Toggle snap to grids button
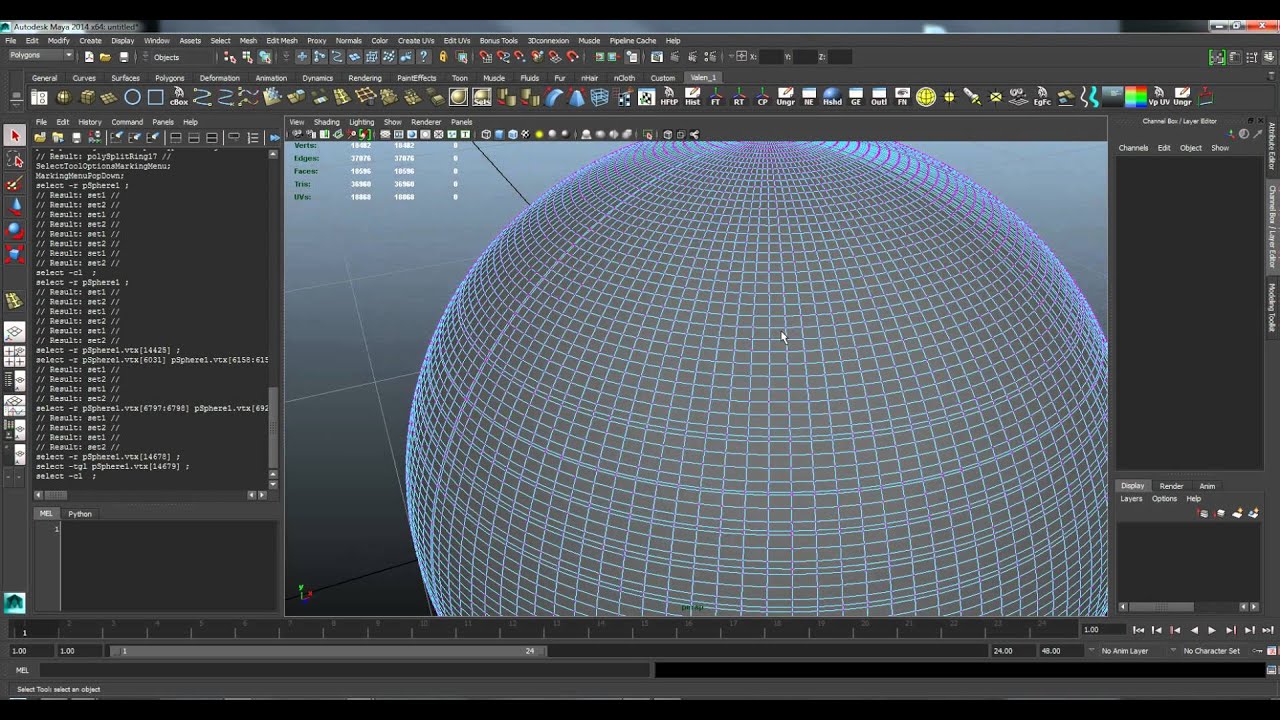This screenshot has height=720, width=1280. coord(485,57)
